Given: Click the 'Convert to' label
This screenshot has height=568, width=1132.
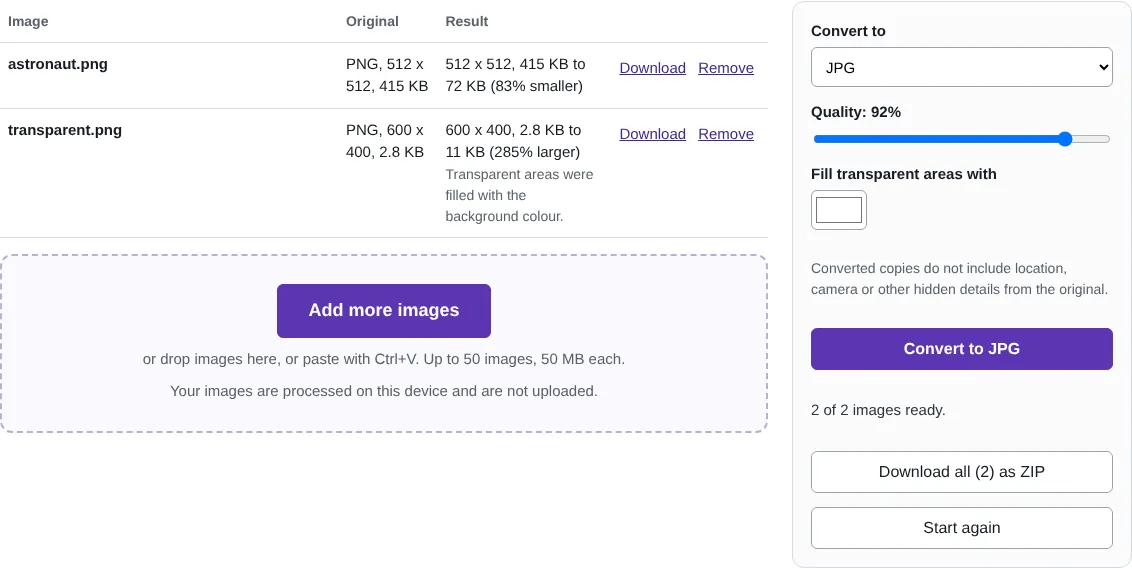Looking at the screenshot, I should click(x=848, y=31).
